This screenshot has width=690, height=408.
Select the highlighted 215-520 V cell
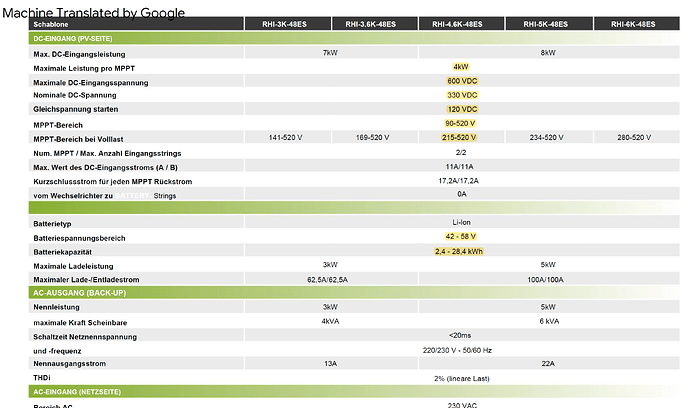pyautogui.click(x=459, y=137)
